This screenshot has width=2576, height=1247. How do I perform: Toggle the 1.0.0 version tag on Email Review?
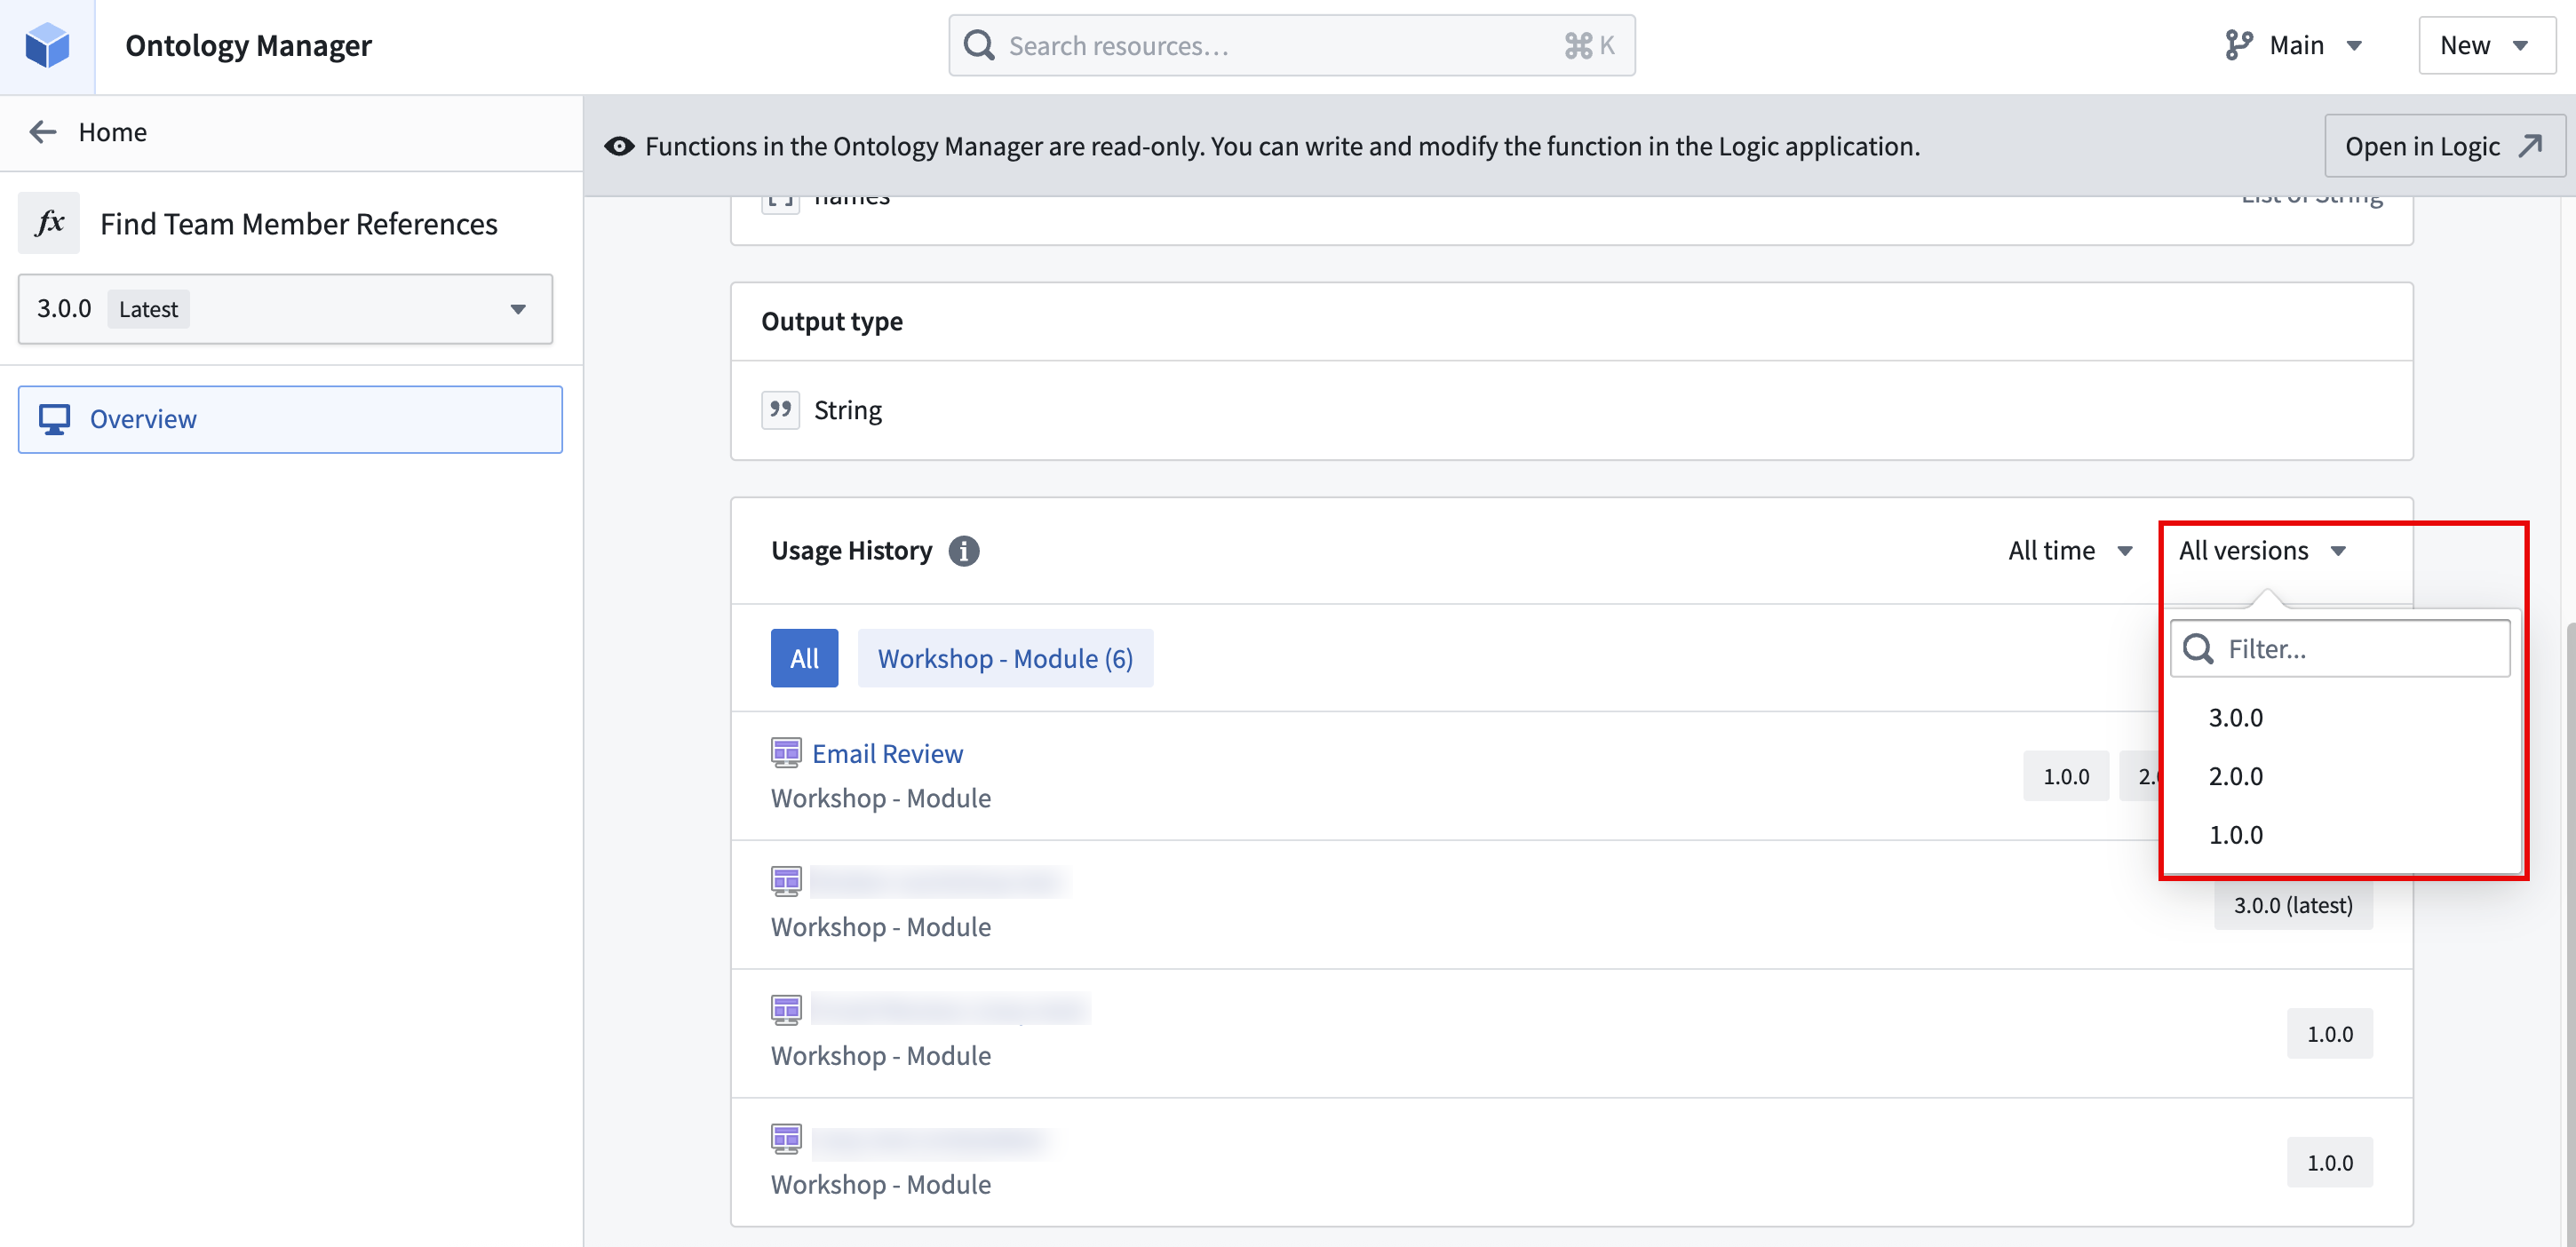(2065, 775)
